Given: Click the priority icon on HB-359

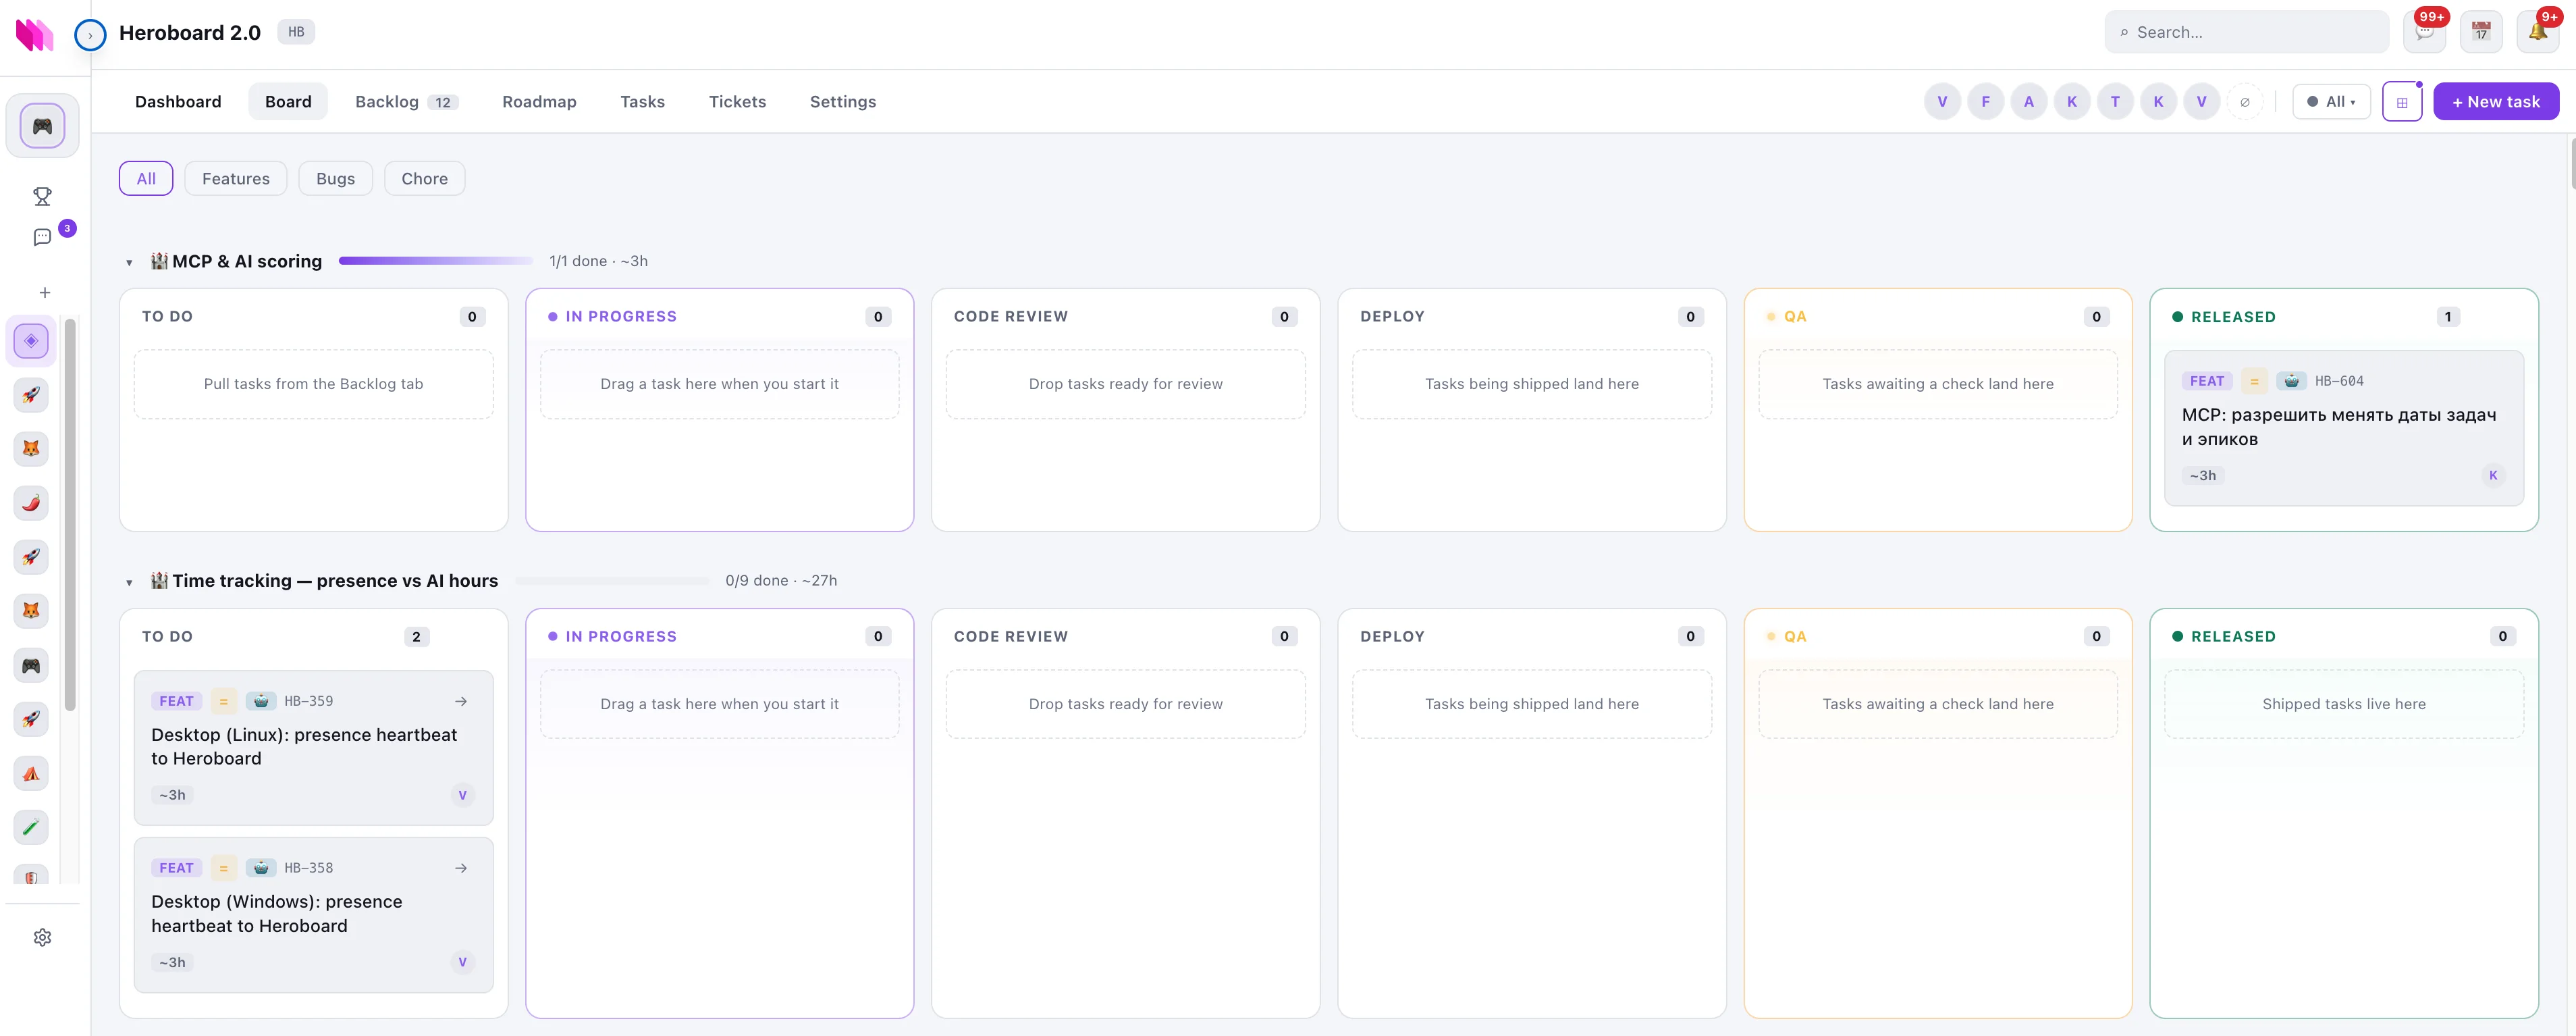Looking at the screenshot, I should [x=224, y=701].
